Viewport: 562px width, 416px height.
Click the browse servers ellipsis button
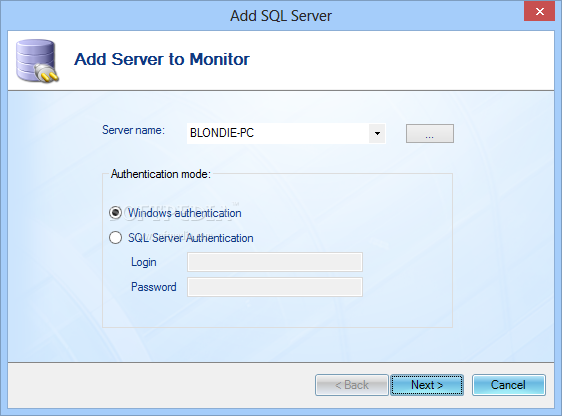click(x=430, y=134)
